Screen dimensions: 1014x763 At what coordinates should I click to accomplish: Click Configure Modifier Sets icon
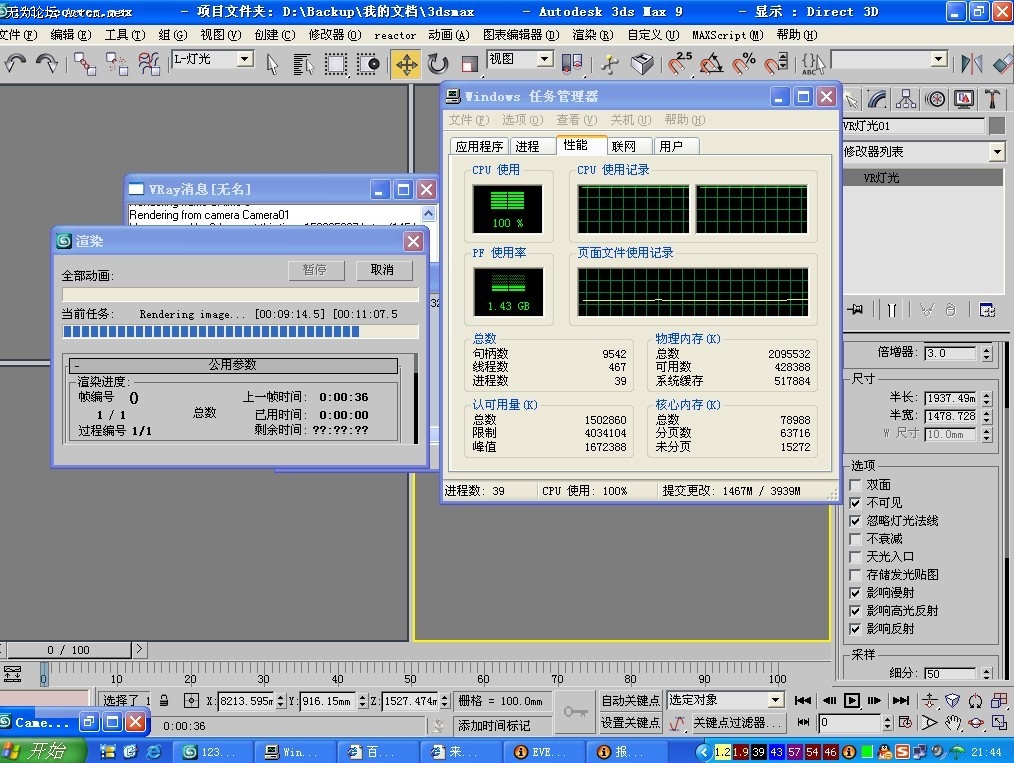(x=987, y=310)
